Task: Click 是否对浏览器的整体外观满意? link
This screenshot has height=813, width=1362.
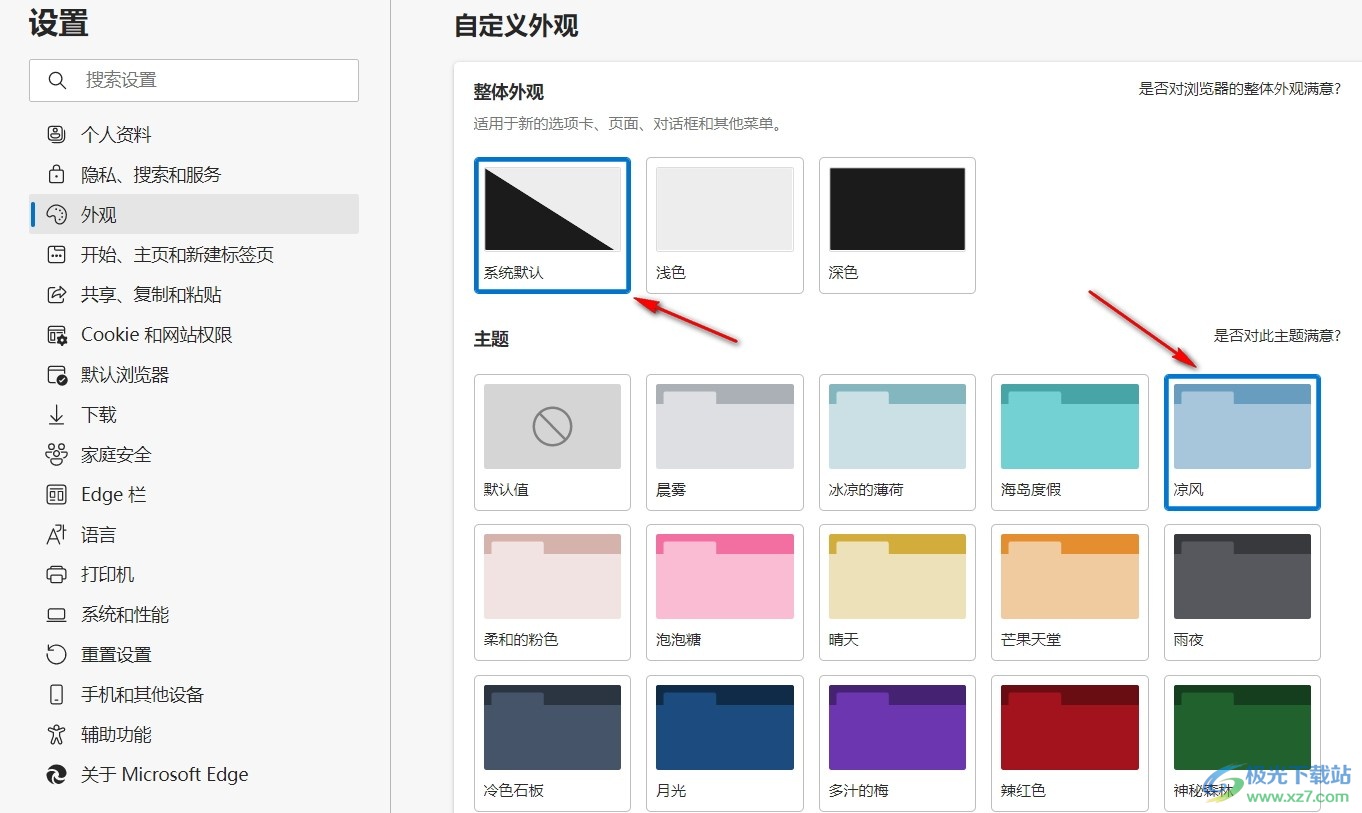Action: coord(1240,89)
